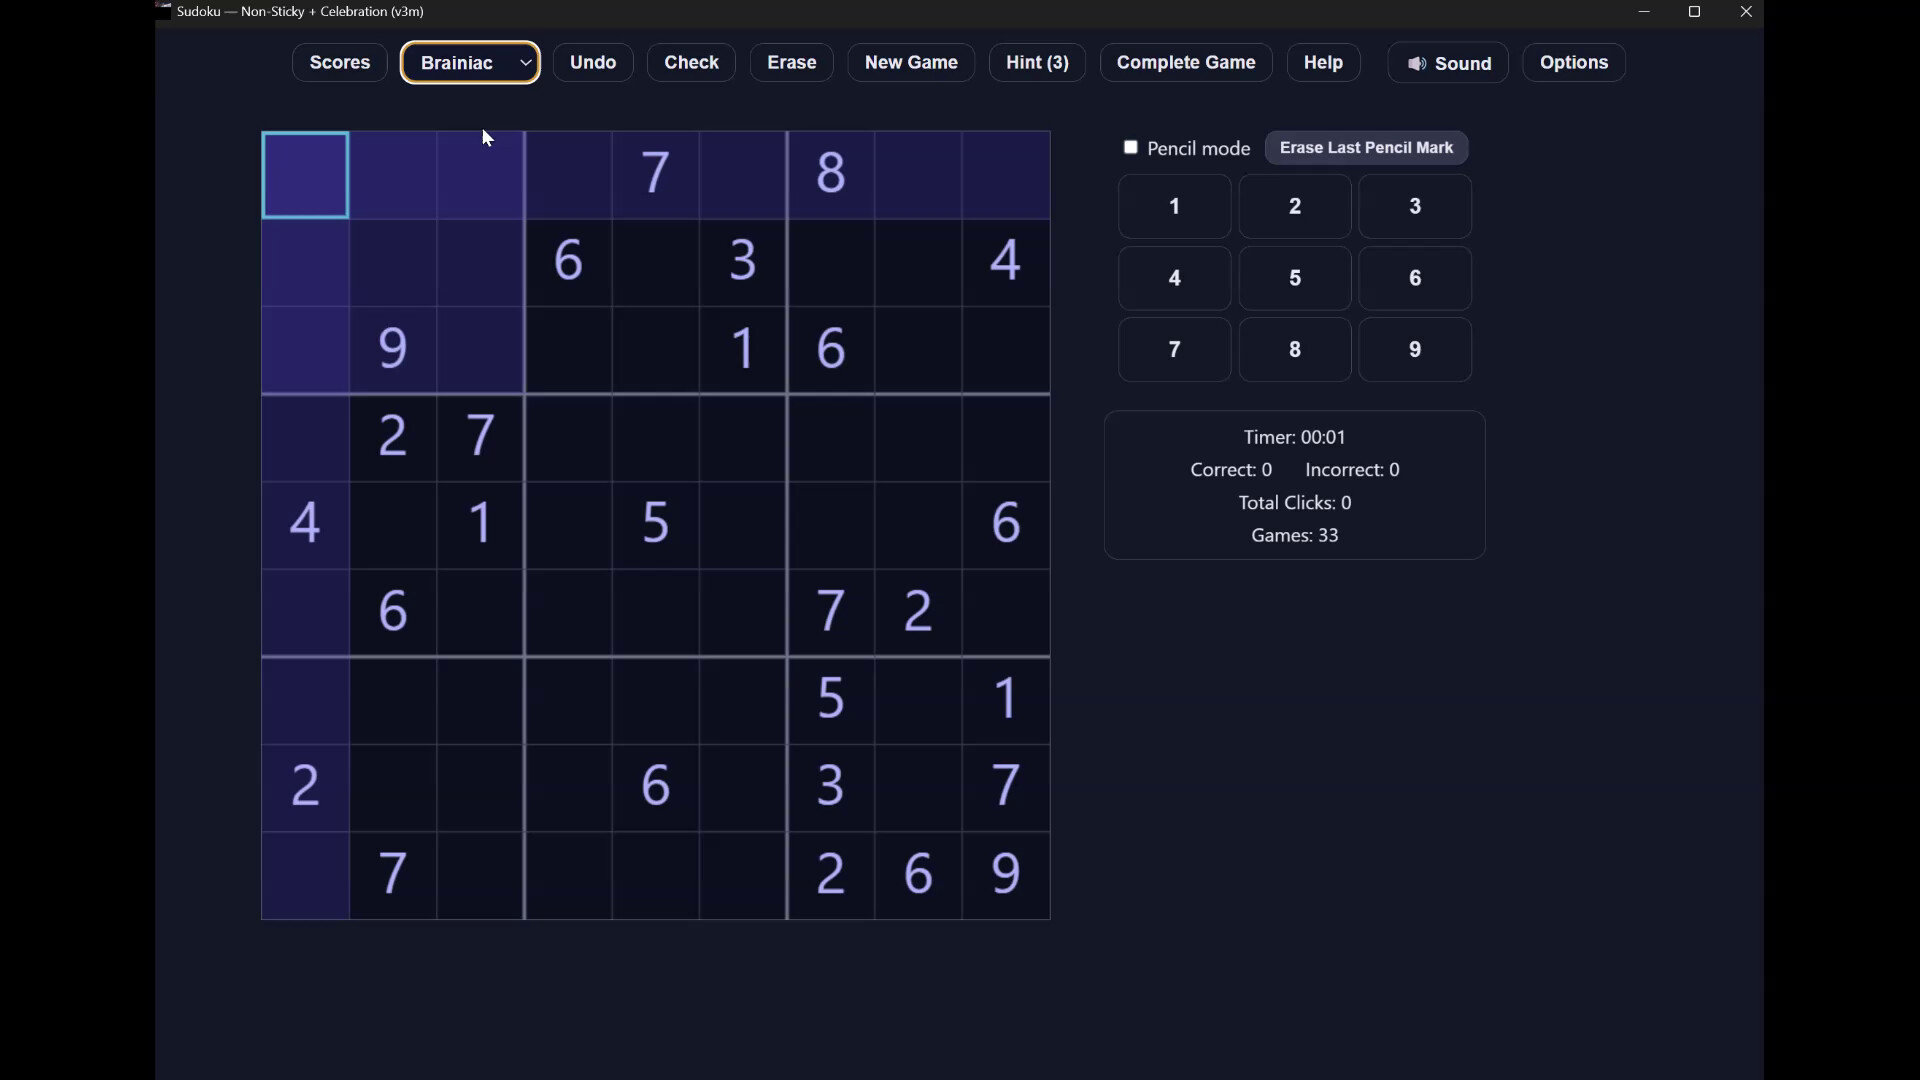
Task: Start a New Game
Action: (x=910, y=62)
